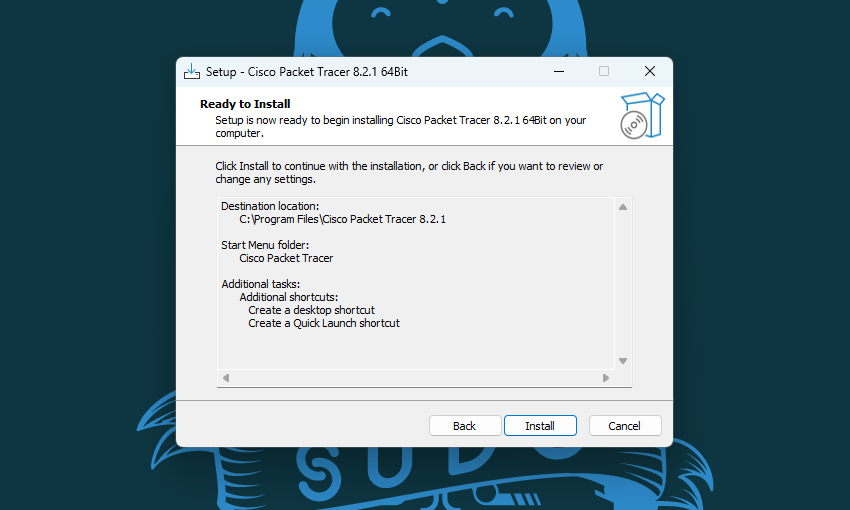Screen dimensions: 850x510
Task: Click the setup installer icon in title bar
Action: (192, 72)
